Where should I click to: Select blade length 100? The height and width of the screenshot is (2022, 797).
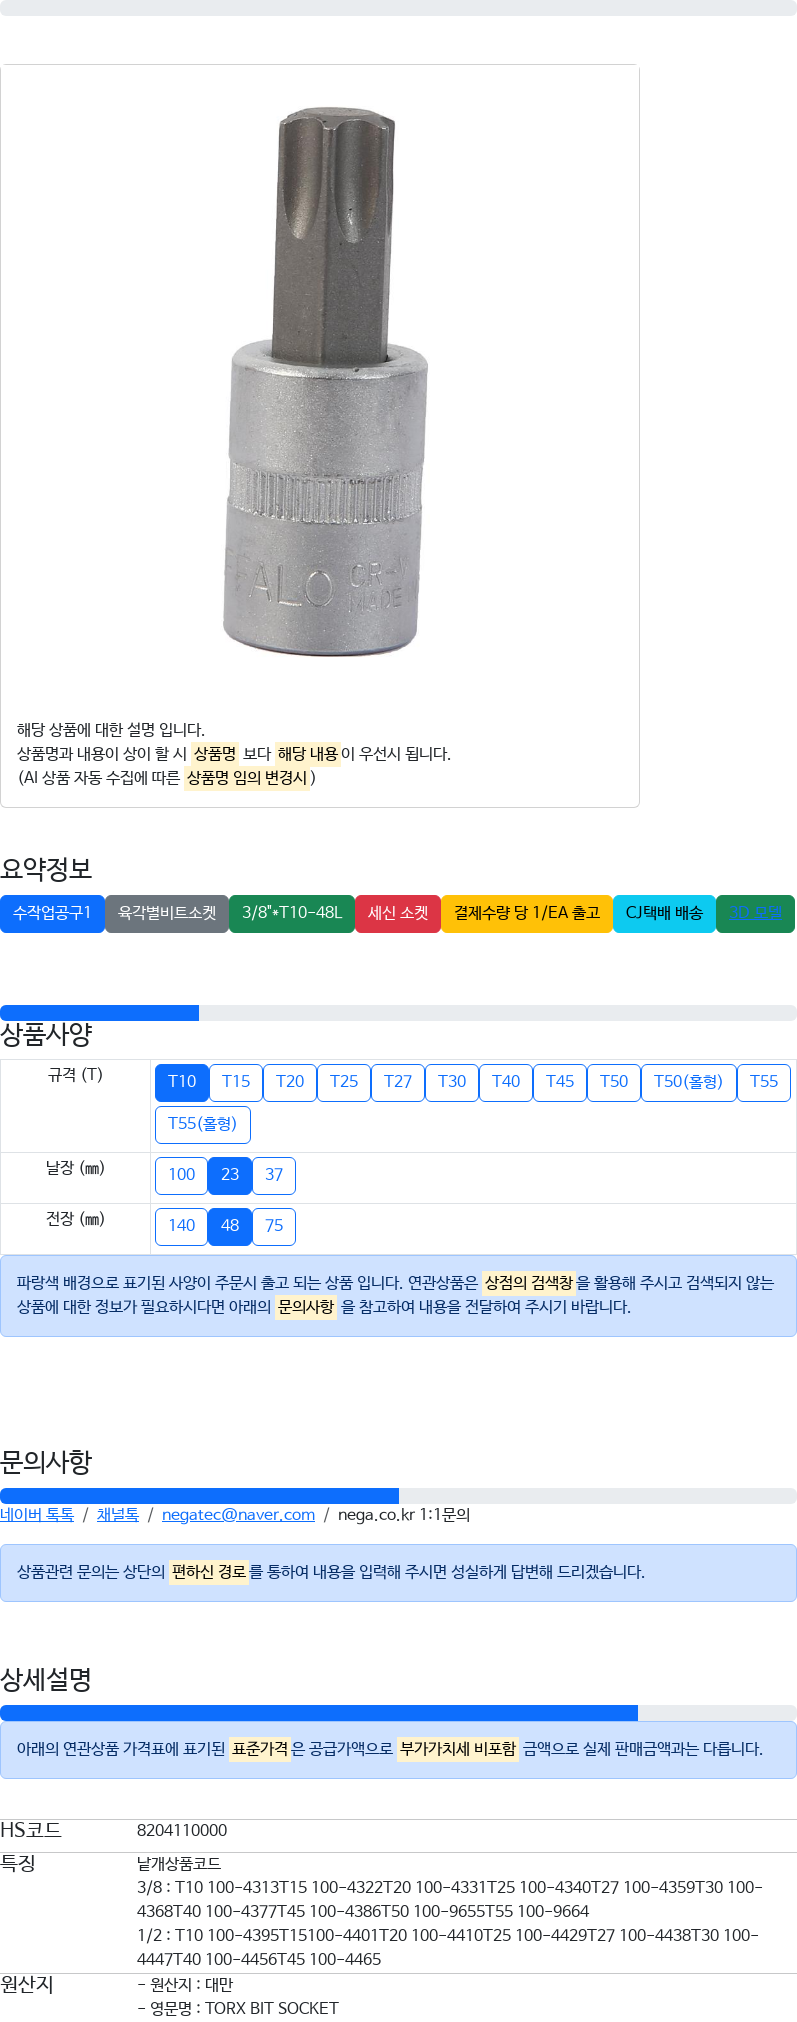tap(181, 1175)
